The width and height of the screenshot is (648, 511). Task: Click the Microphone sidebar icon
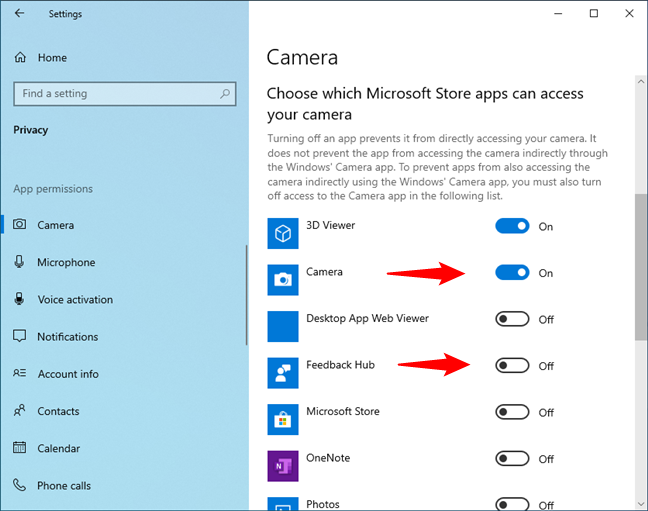pyautogui.click(x=19, y=262)
